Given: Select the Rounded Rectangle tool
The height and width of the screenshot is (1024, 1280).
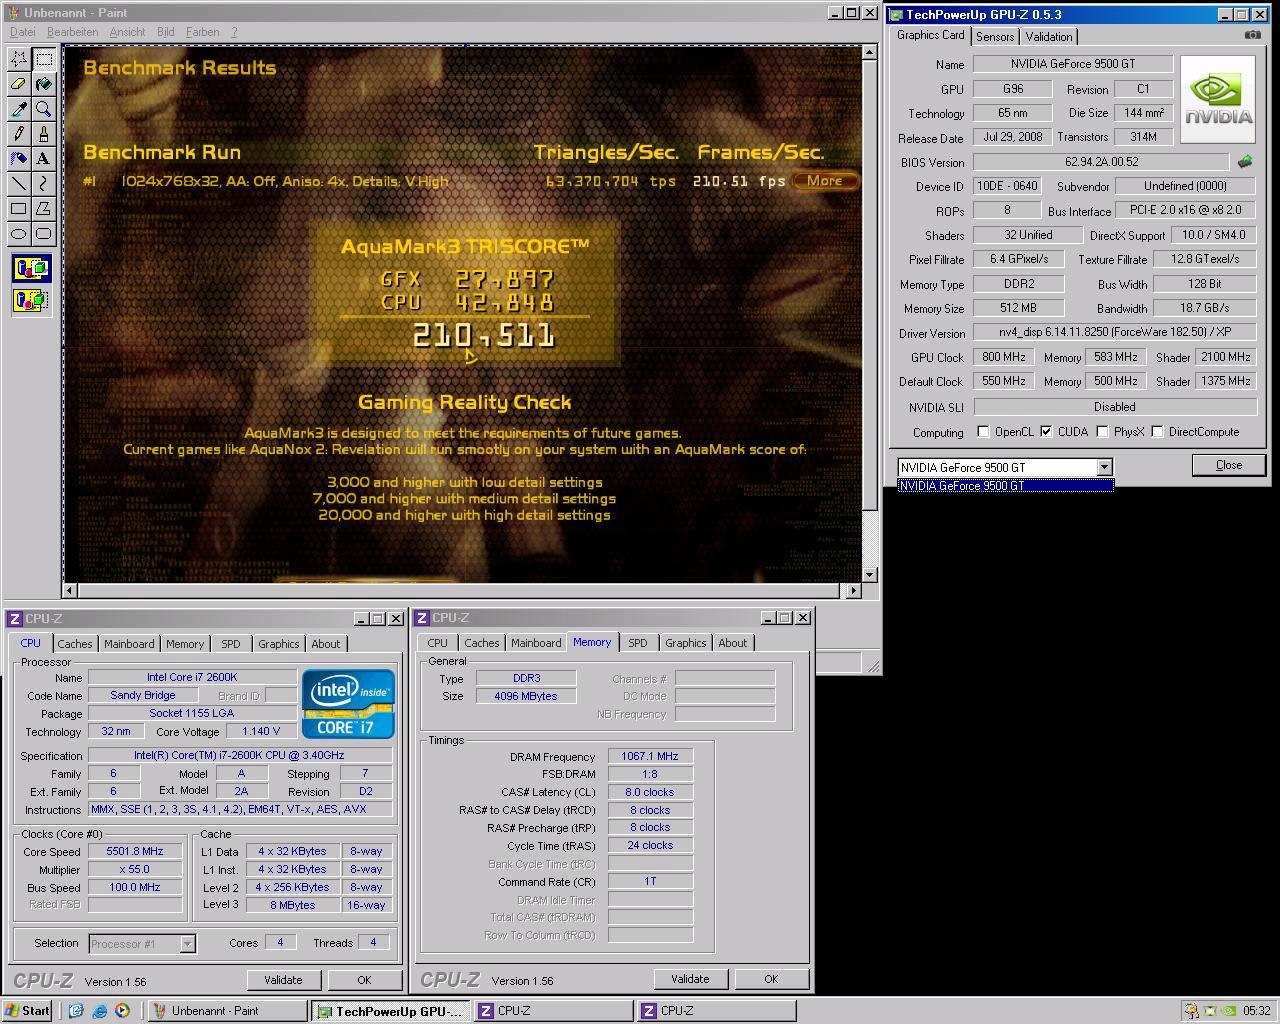Looking at the screenshot, I should tap(44, 234).
